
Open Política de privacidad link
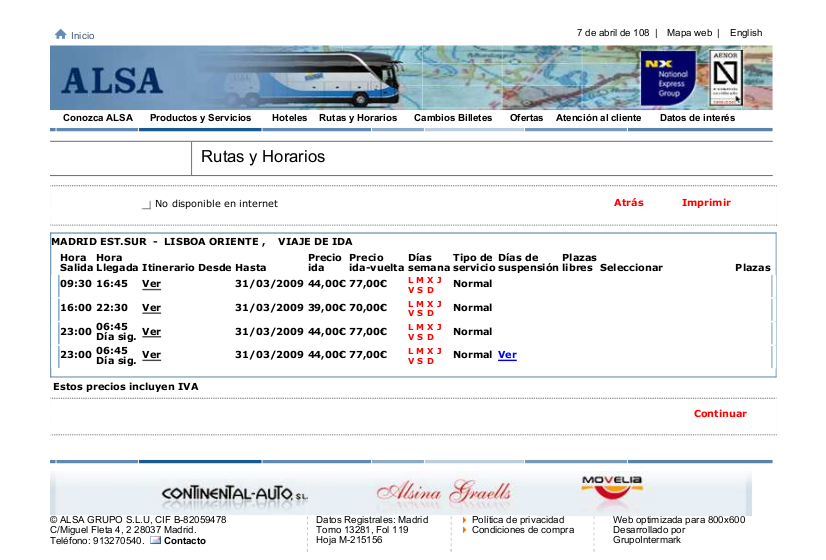click(x=518, y=520)
